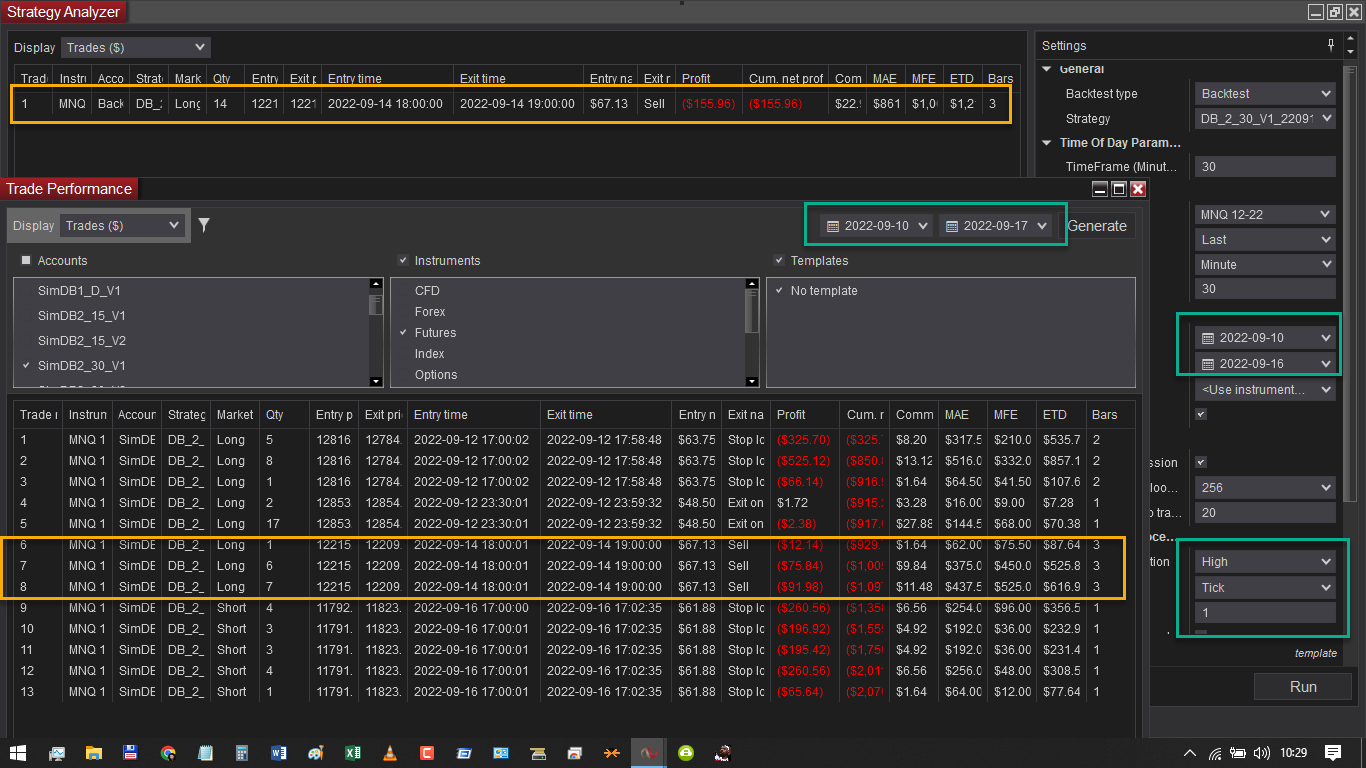
Task: Click the filter funnel icon in Trade Performance
Action: (x=204, y=225)
